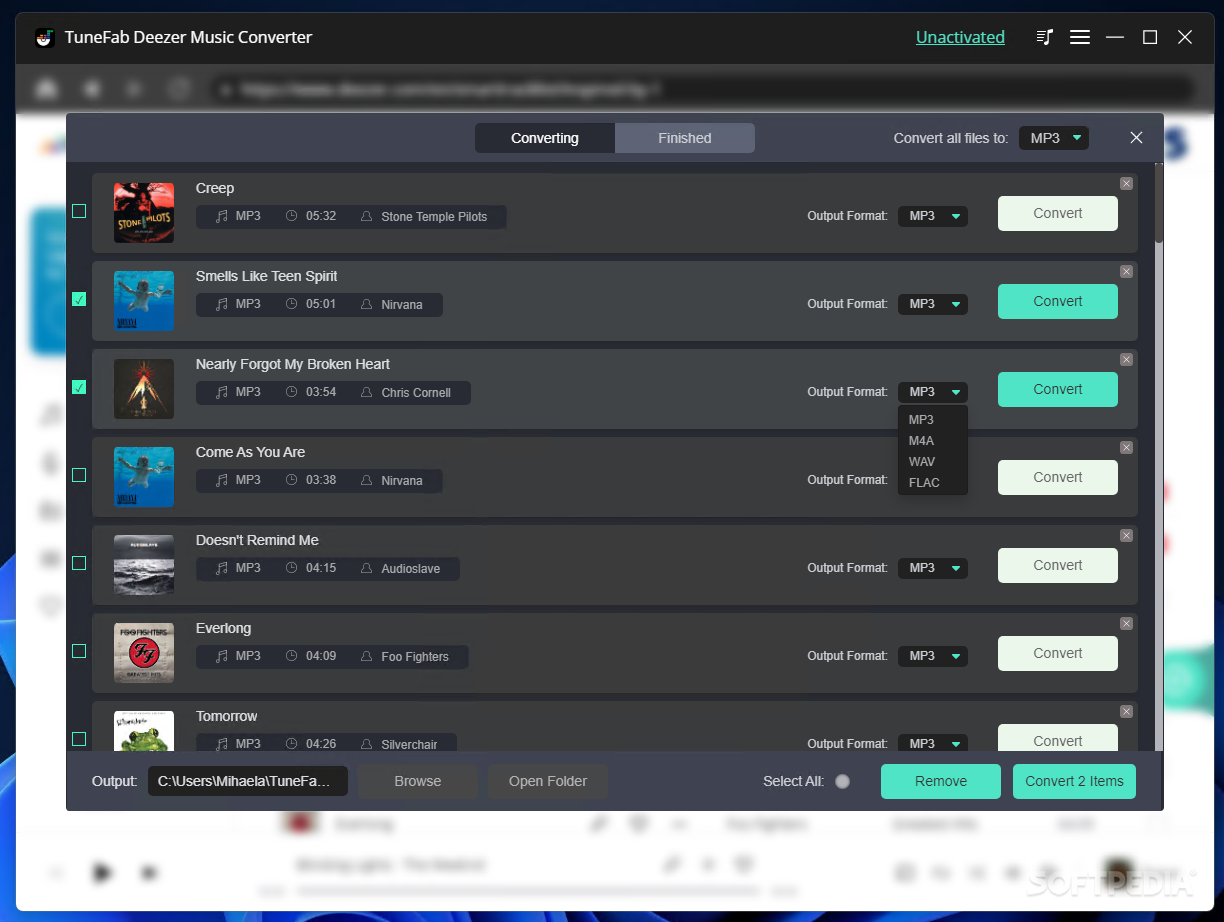This screenshot has height=922, width=1224.
Task: Click the clock icon in Everlong row
Action: point(292,656)
